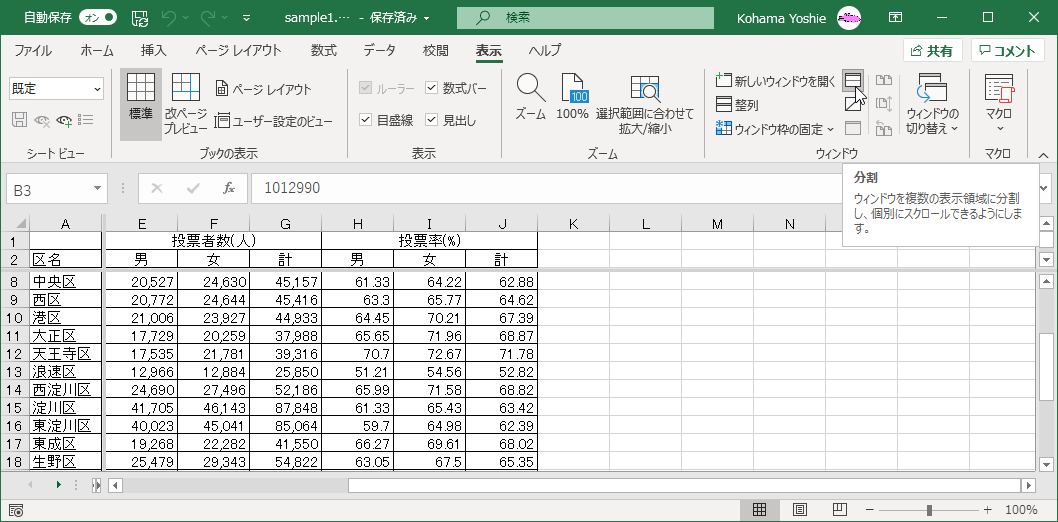Click the macro recording status bar icon
1058x522 pixels.
click(x=17, y=510)
